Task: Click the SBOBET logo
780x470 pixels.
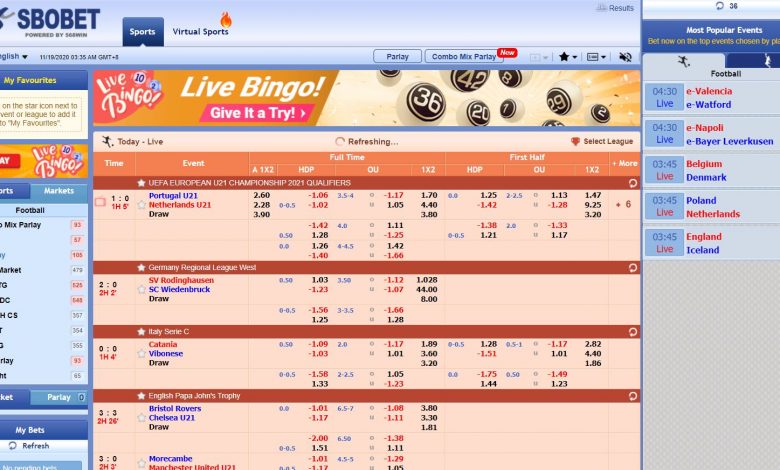Action: [50, 22]
